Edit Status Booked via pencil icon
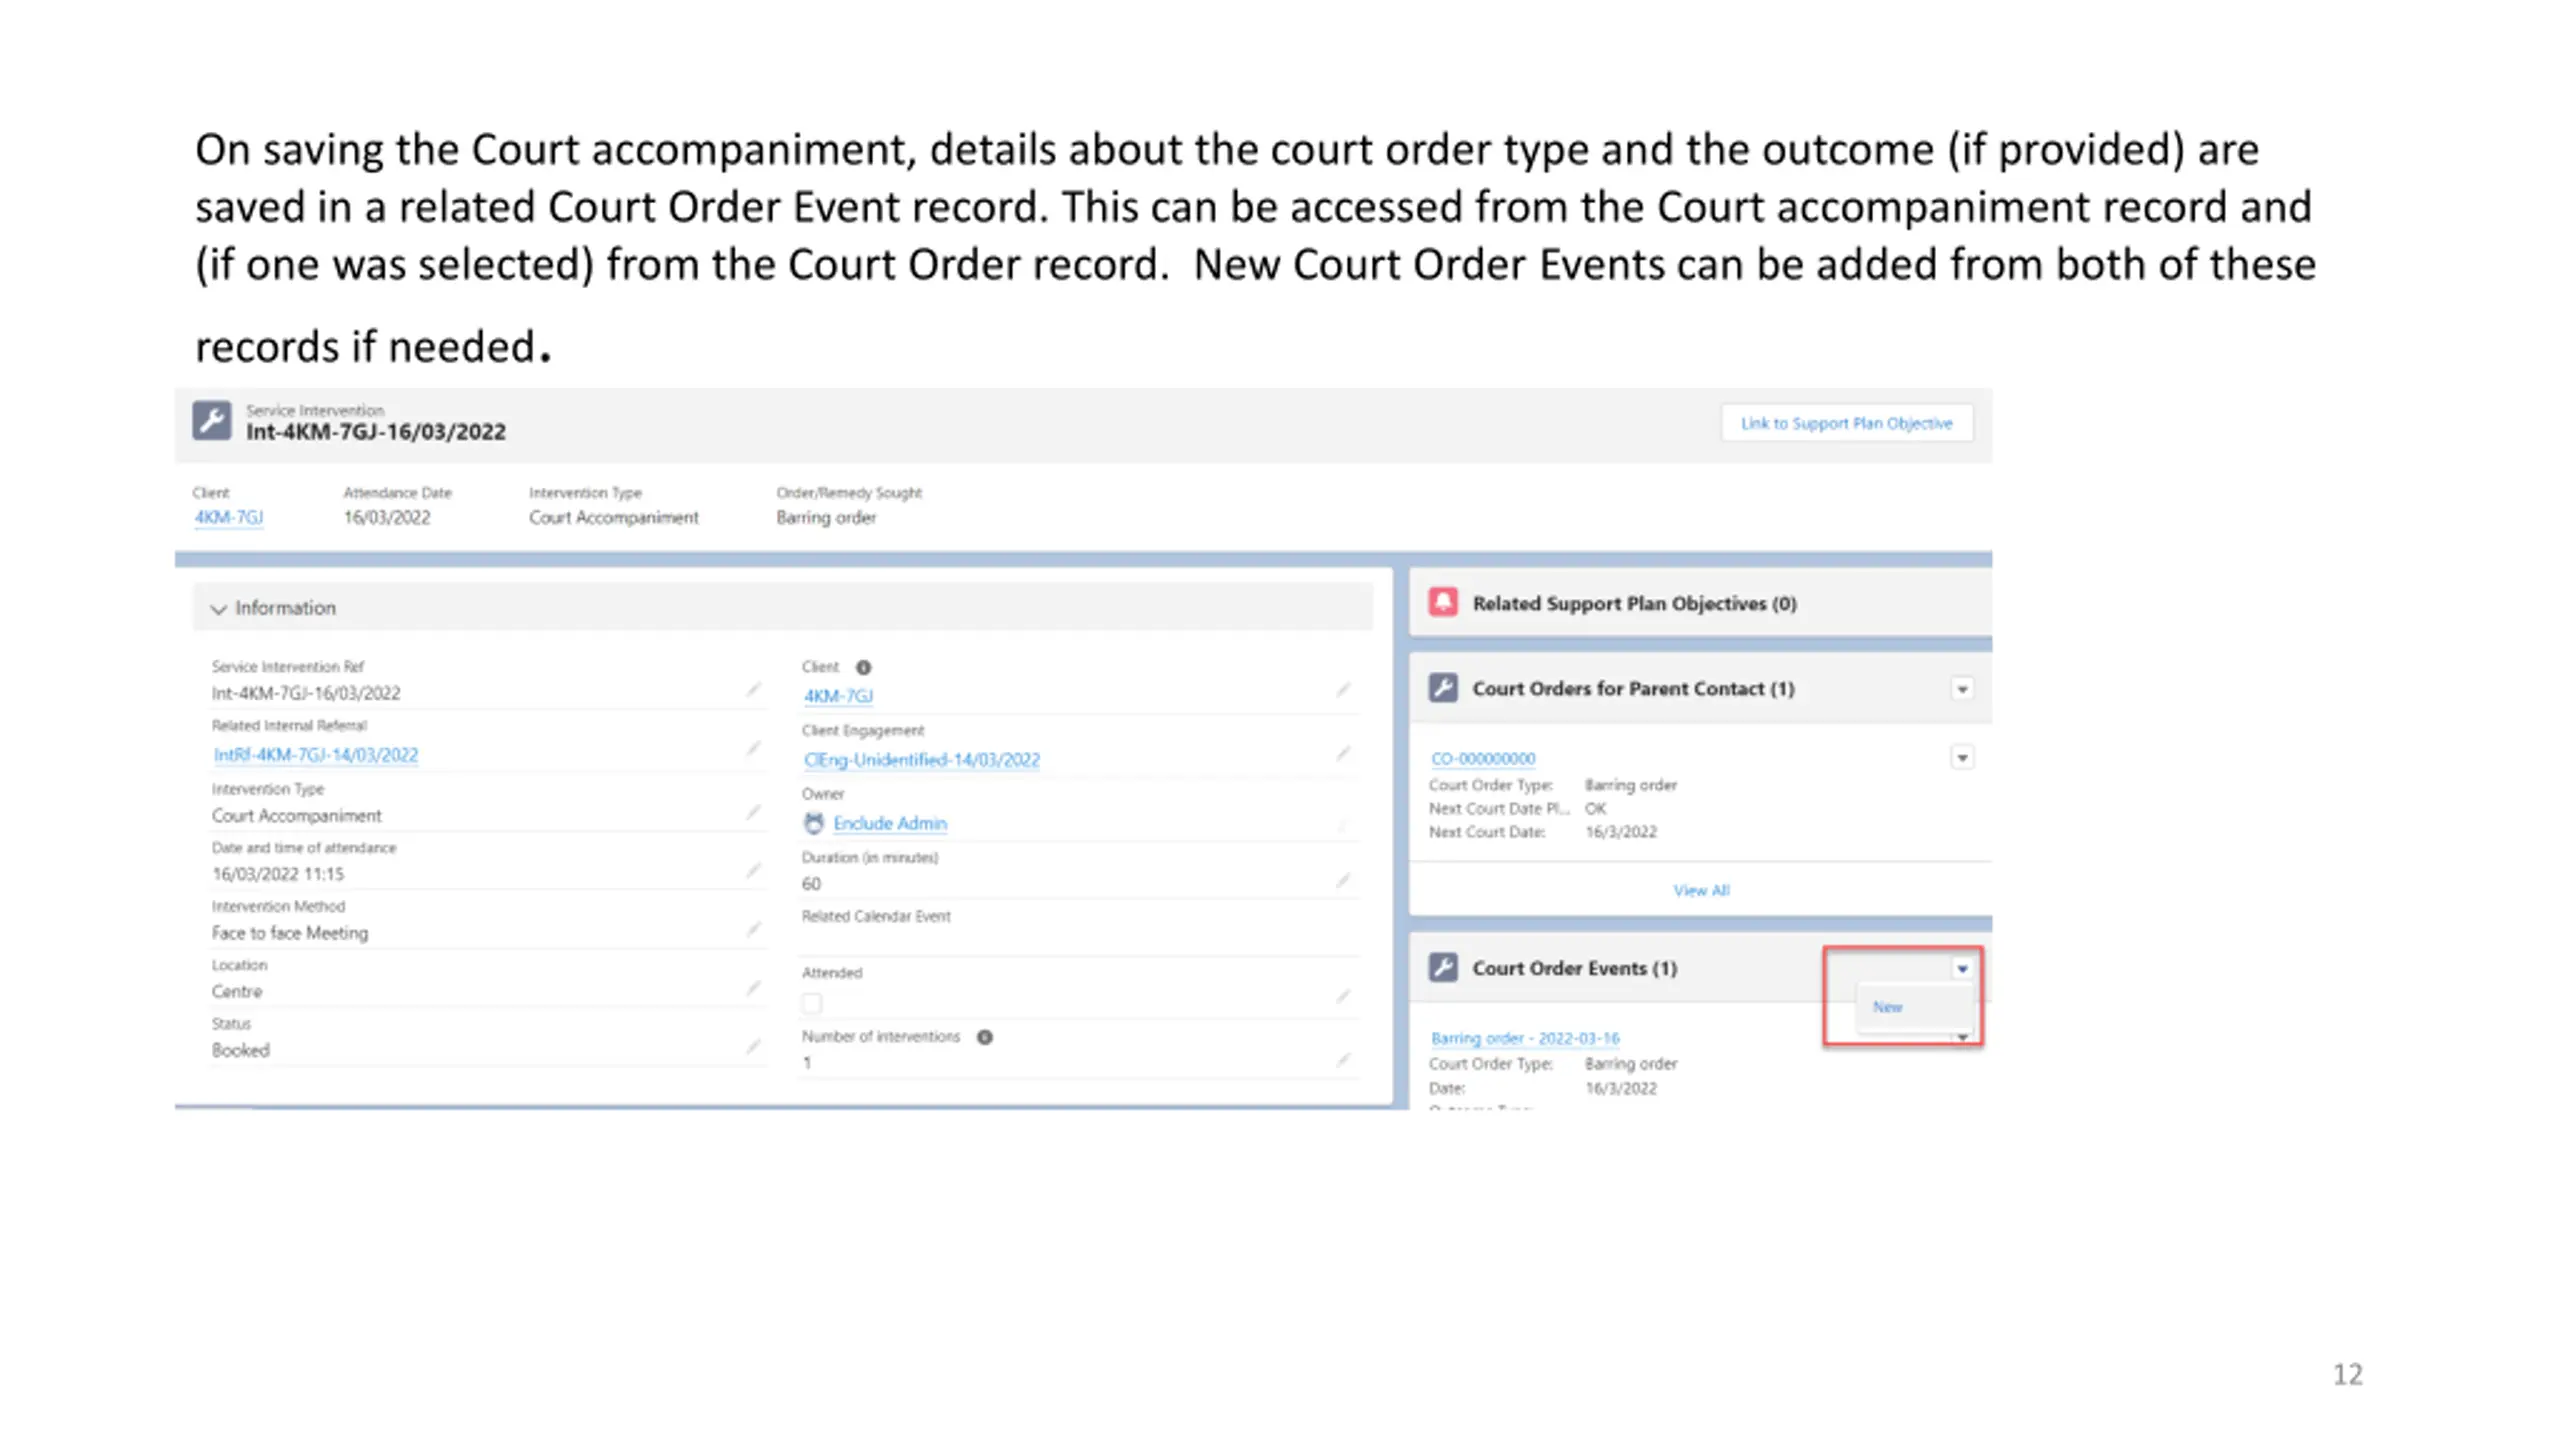 click(753, 1046)
